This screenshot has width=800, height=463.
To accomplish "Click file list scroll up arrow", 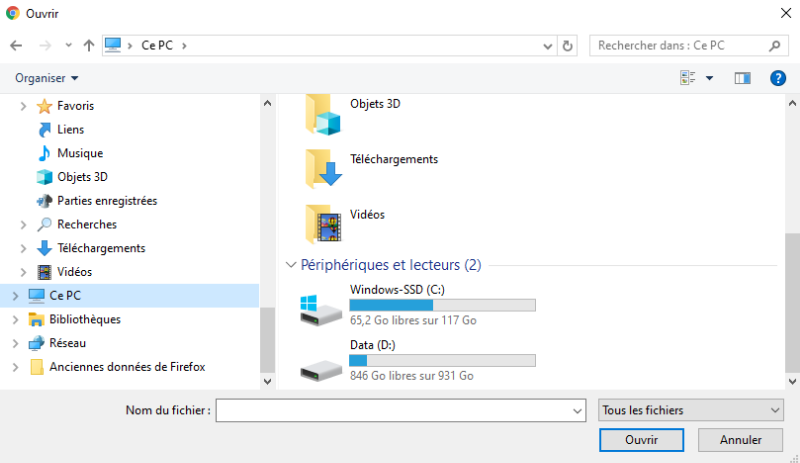I will [792, 103].
